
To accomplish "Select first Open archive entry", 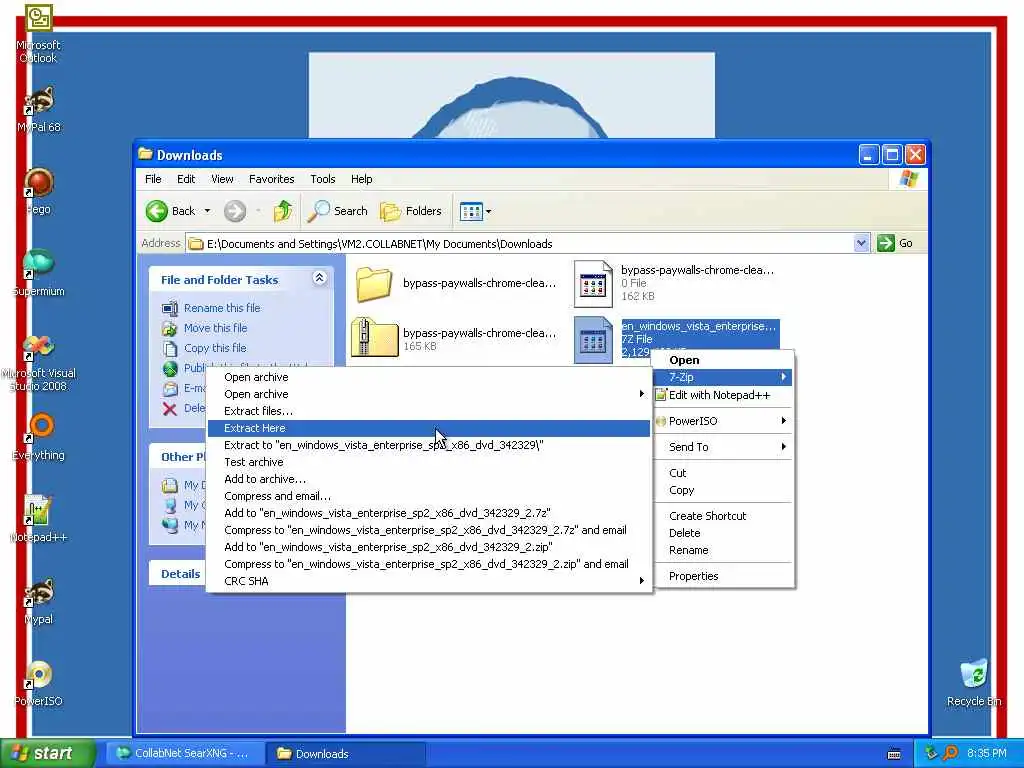I will [x=428, y=377].
